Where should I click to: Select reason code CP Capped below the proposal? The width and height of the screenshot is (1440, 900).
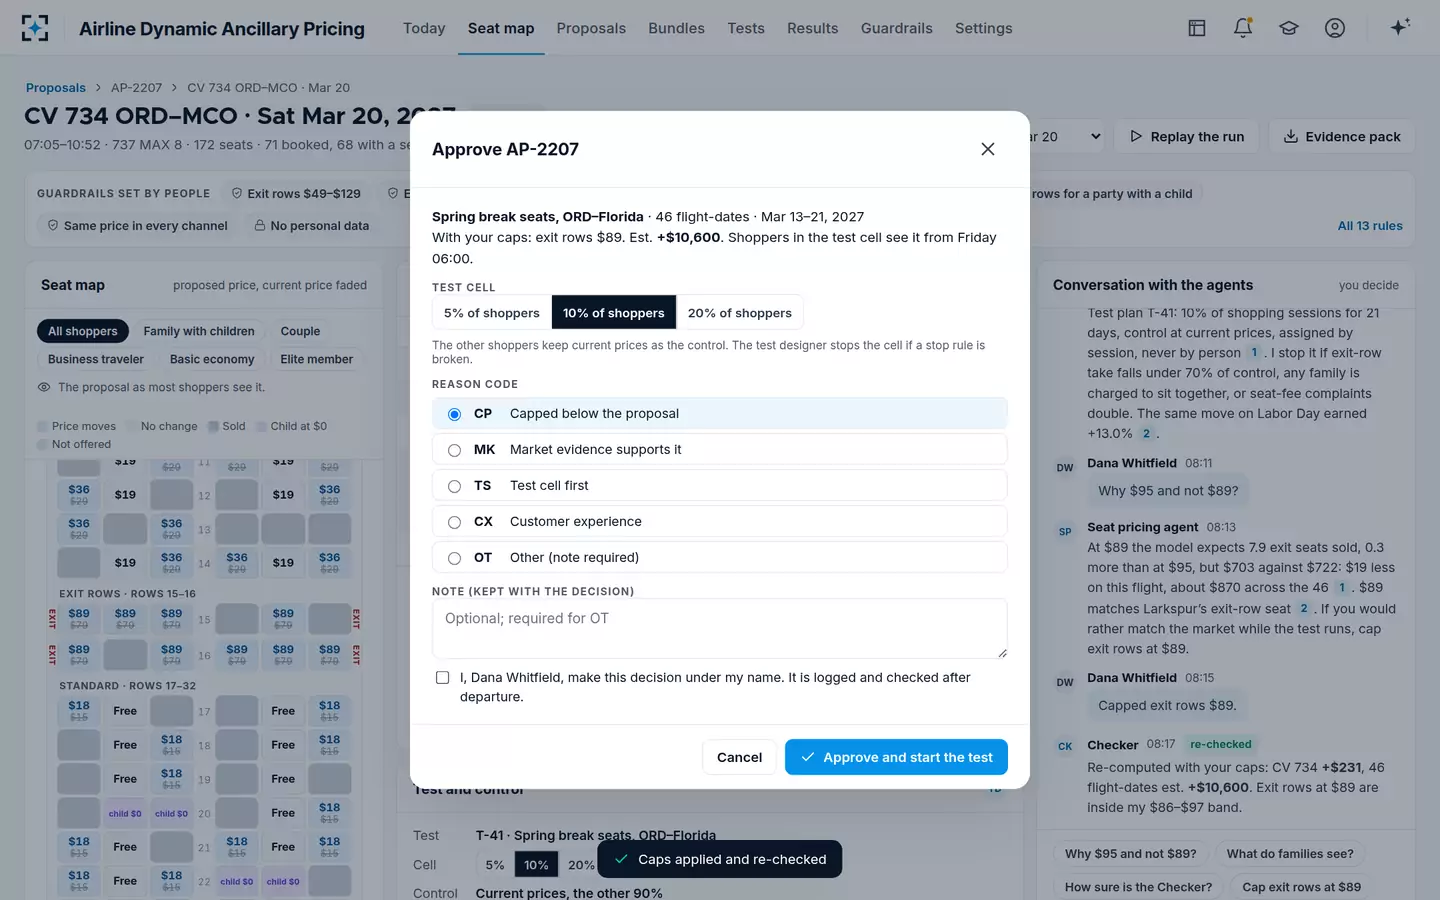[720, 414]
